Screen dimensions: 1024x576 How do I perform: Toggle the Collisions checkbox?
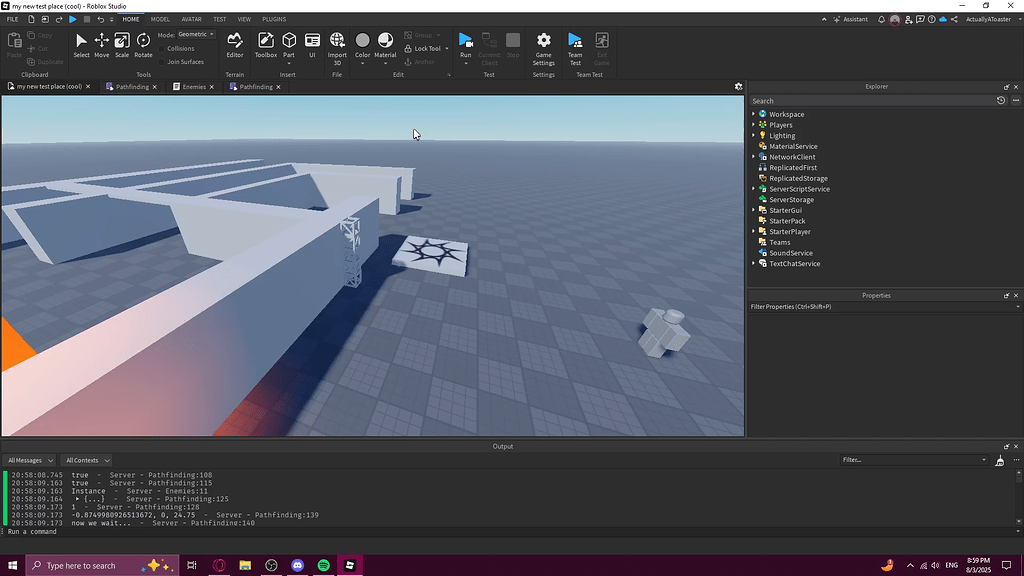pos(162,48)
